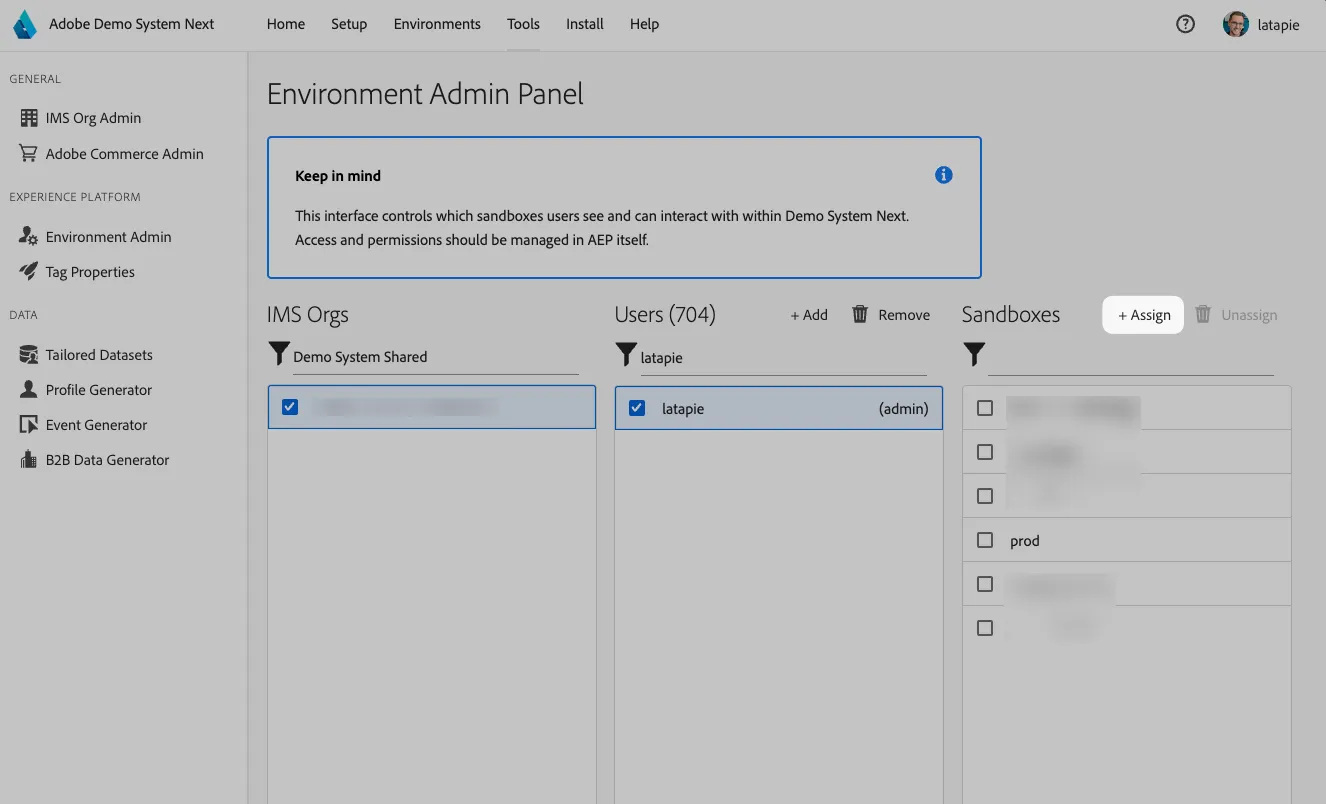Image resolution: width=1326 pixels, height=804 pixels.
Task: Click the B2B Data Generator icon
Action: pyautogui.click(x=29, y=460)
